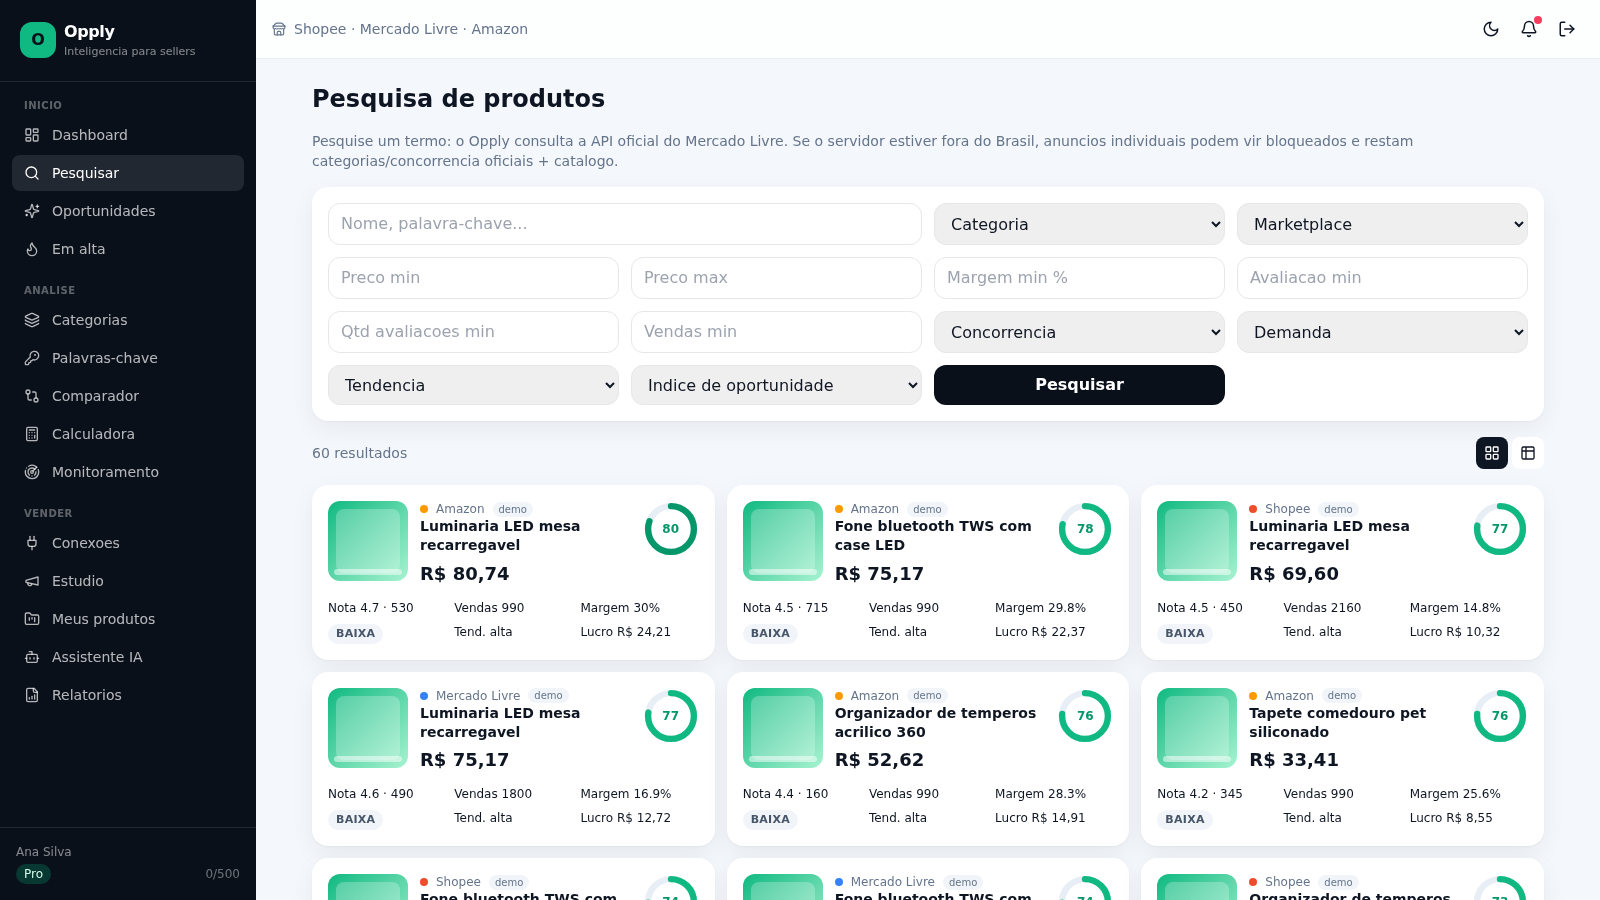The image size is (1600, 900).
Task: Click the Estudio megaphone icon
Action: pyautogui.click(x=32, y=581)
